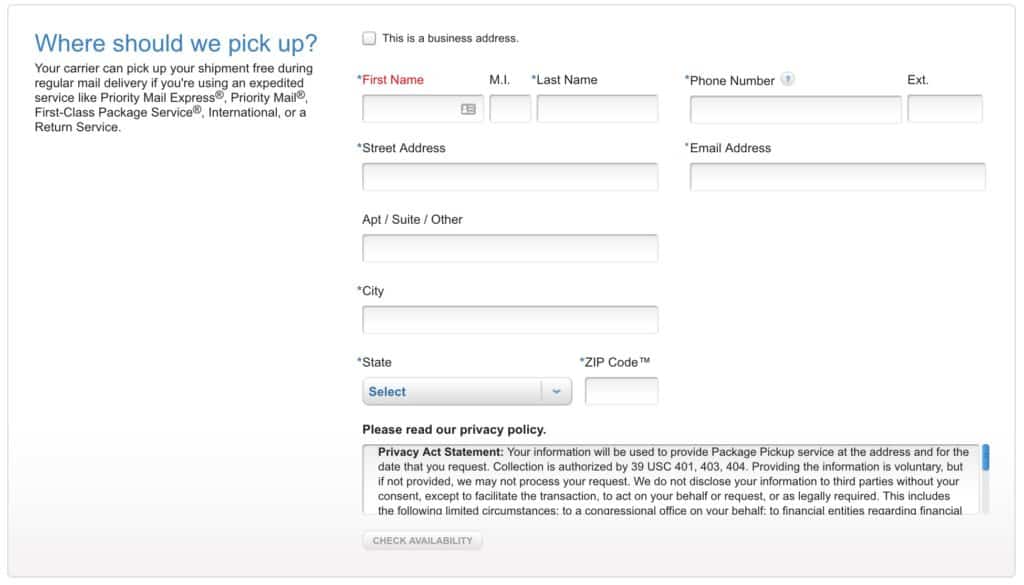
Task: Focus the First Name input field
Action: point(423,109)
